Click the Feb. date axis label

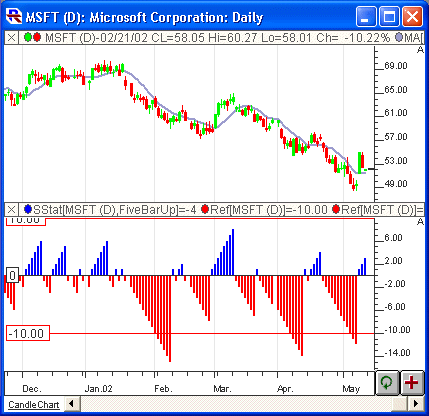point(163,389)
